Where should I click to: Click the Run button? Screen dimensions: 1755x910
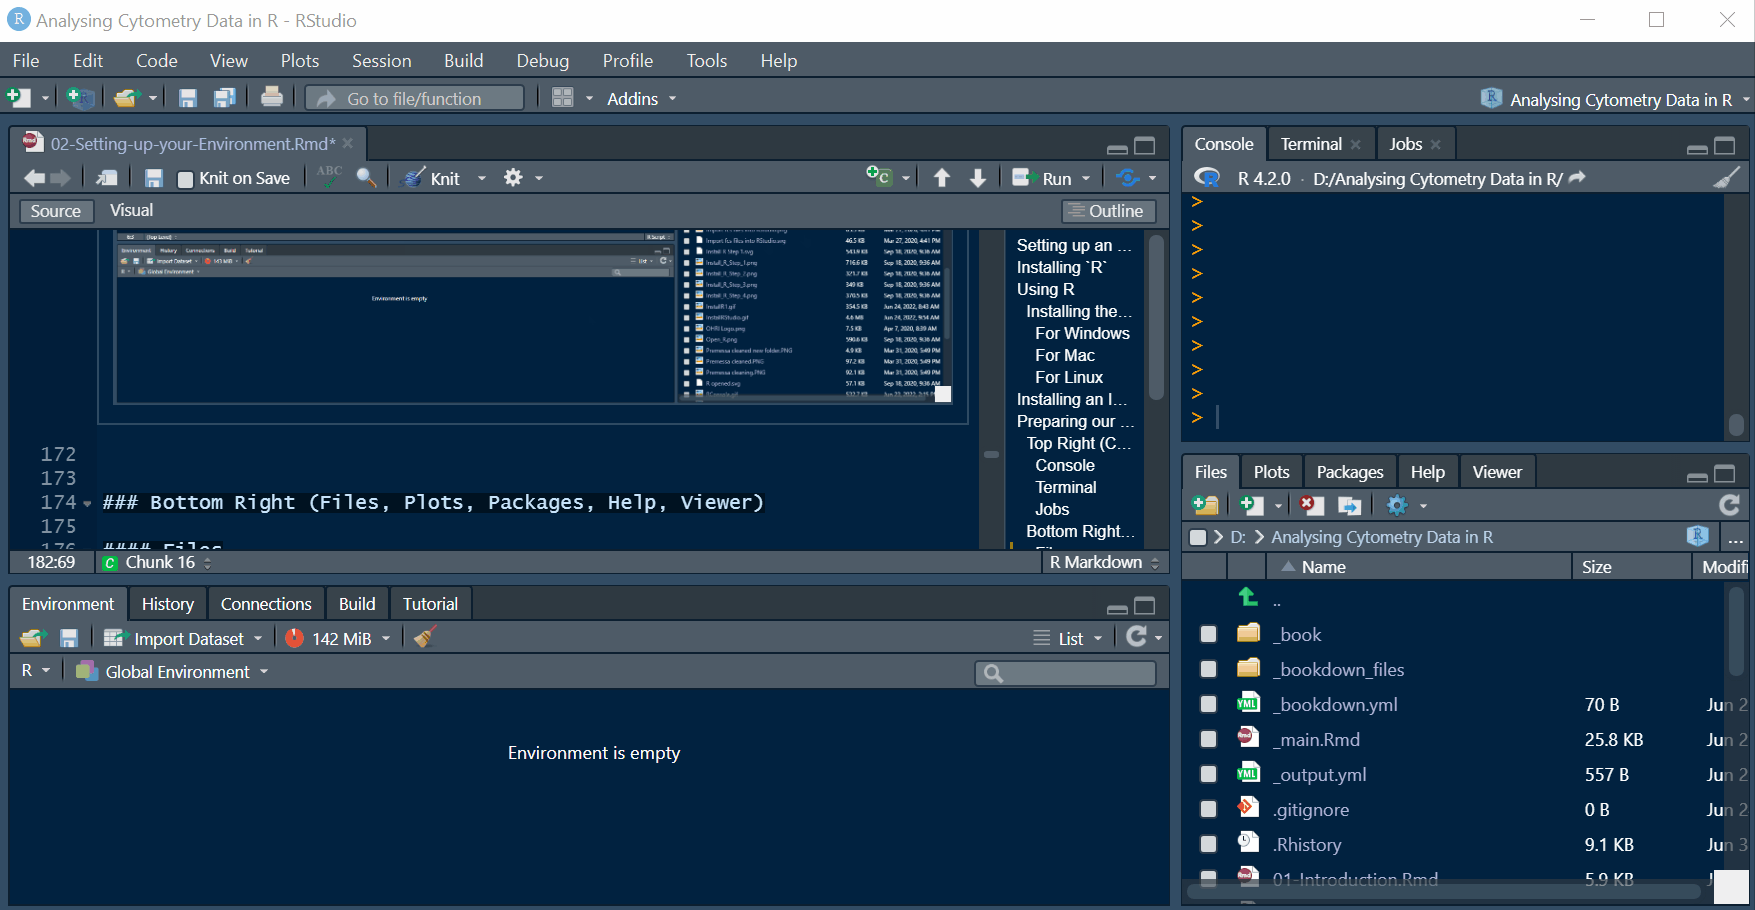click(x=1043, y=178)
